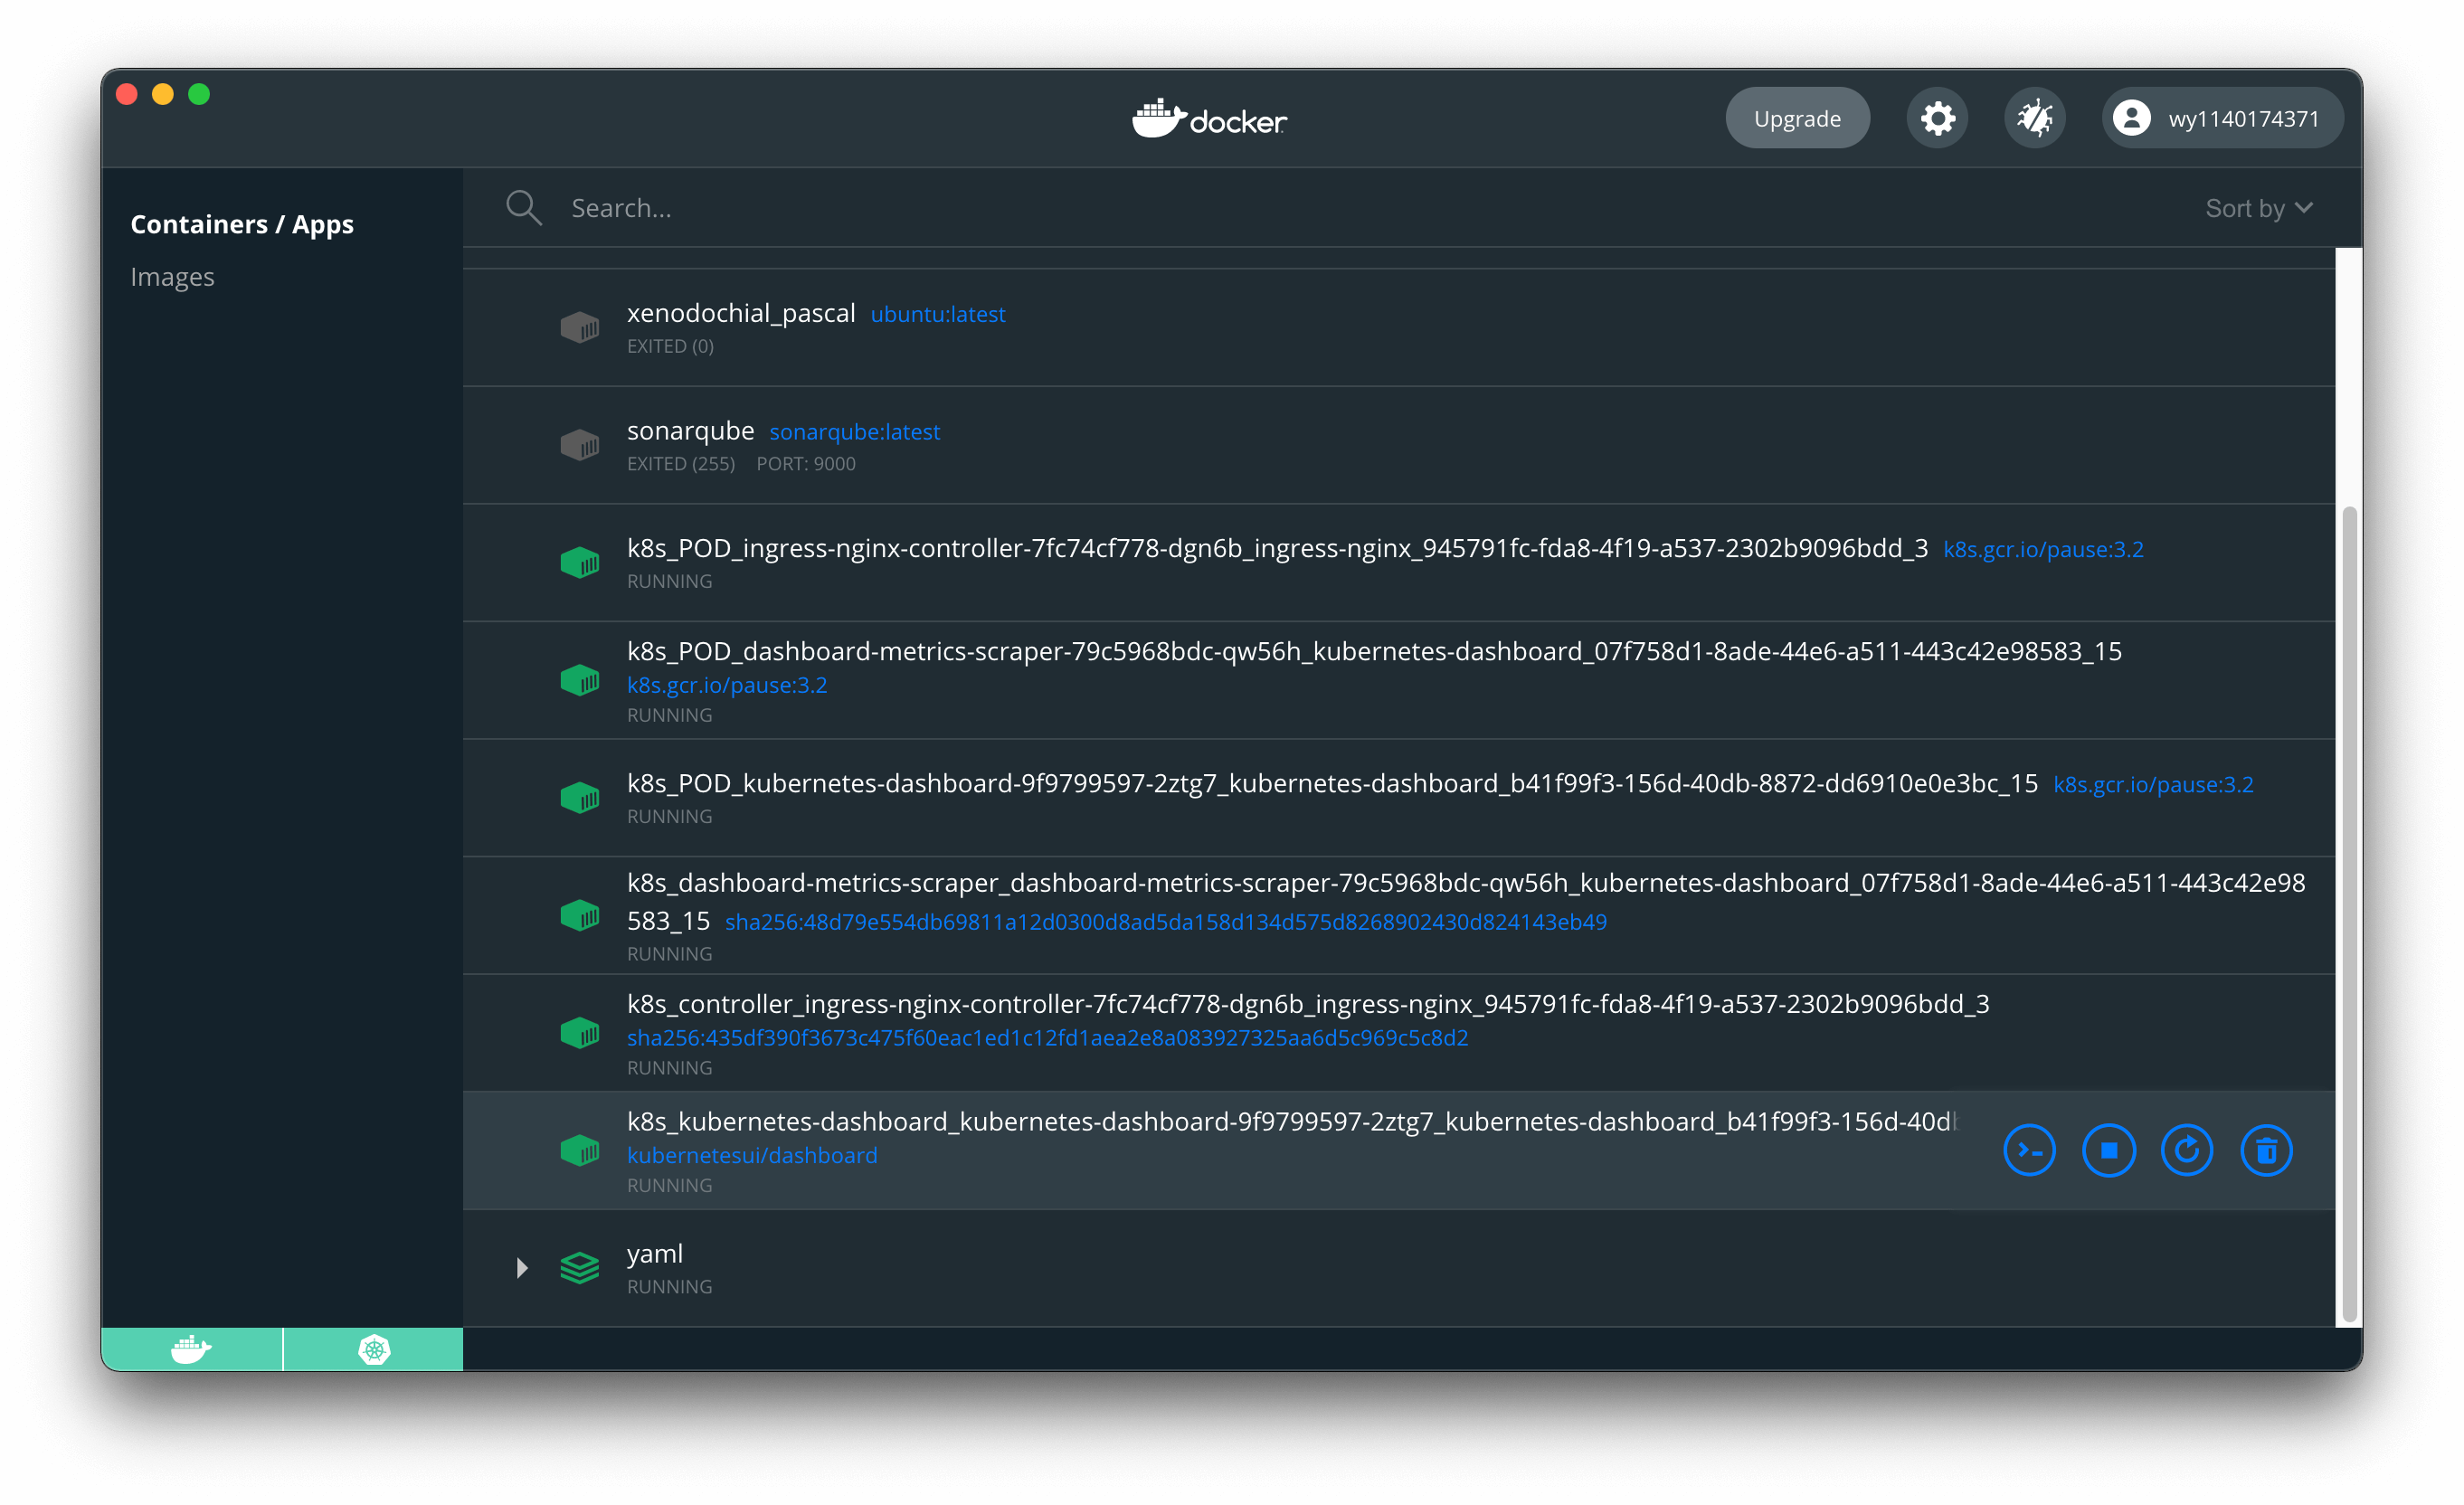Click the Docker whale status icon
The height and width of the screenshot is (1505, 2464).
(191, 1349)
